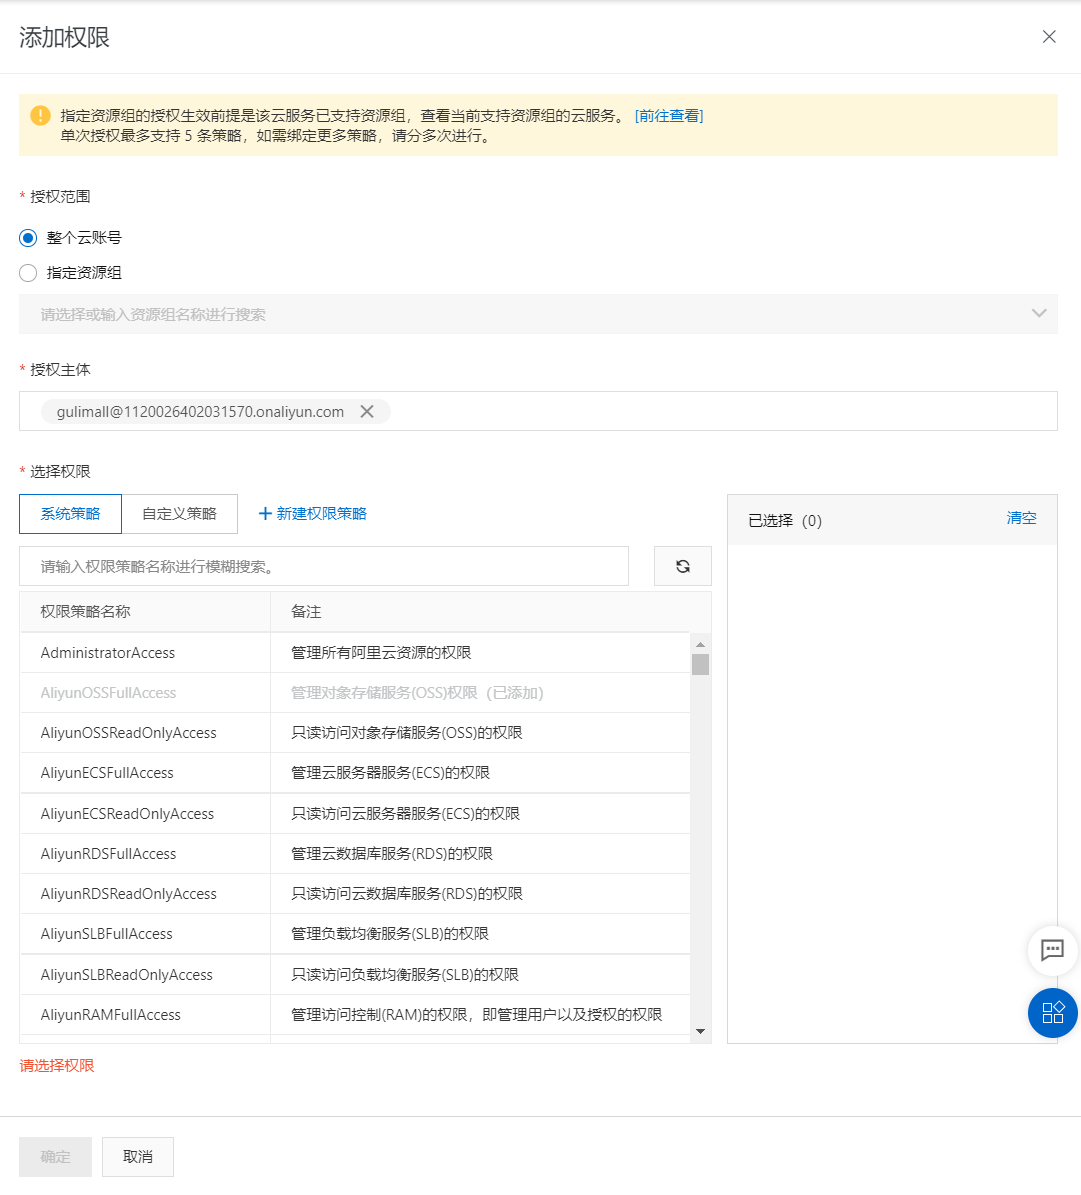
Task: Refresh the policy list with the refresh icon
Action: pos(682,566)
